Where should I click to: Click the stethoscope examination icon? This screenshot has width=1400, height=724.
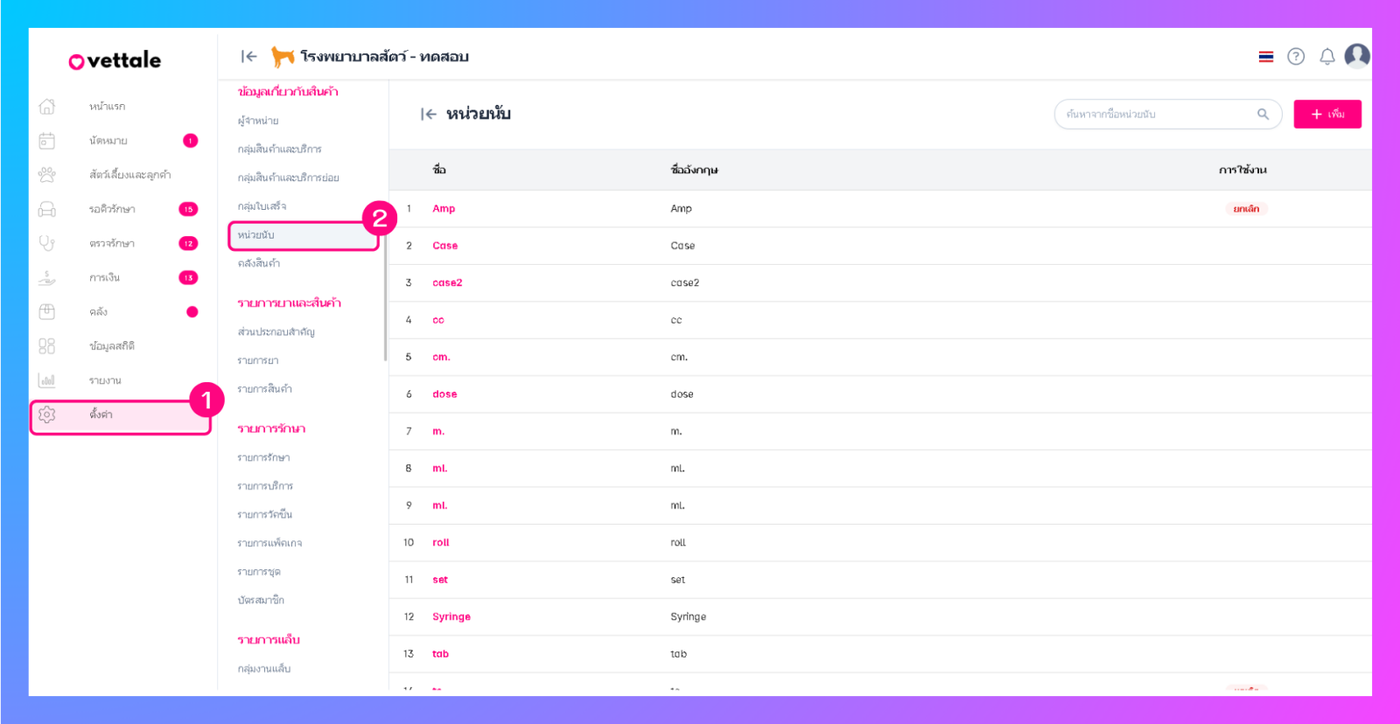pyautogui.click(x=47, y=243)
